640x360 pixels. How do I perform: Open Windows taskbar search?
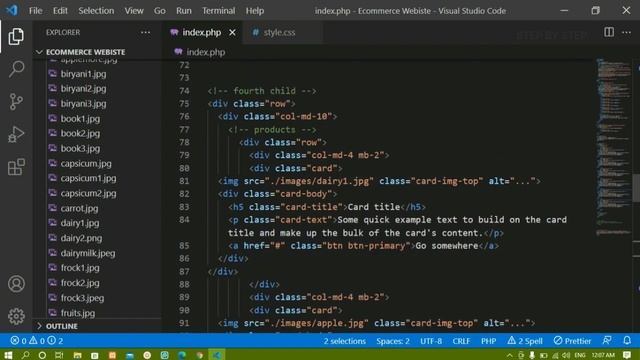(25, 355)
